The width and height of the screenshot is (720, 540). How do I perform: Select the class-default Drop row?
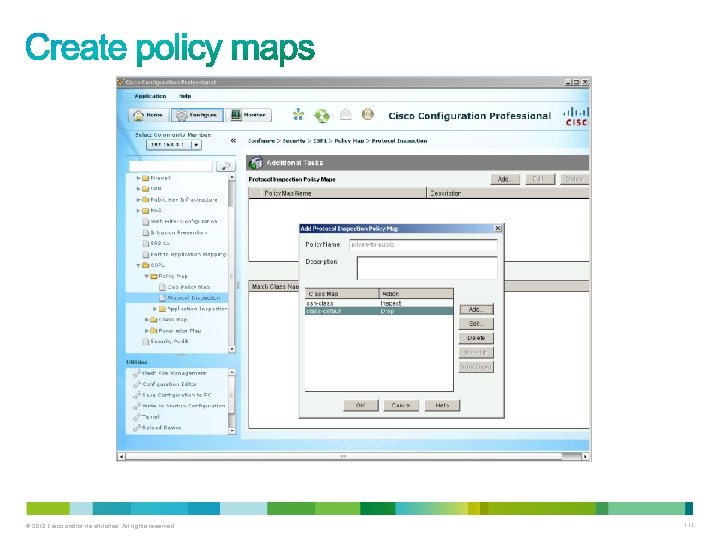[379, 311]
